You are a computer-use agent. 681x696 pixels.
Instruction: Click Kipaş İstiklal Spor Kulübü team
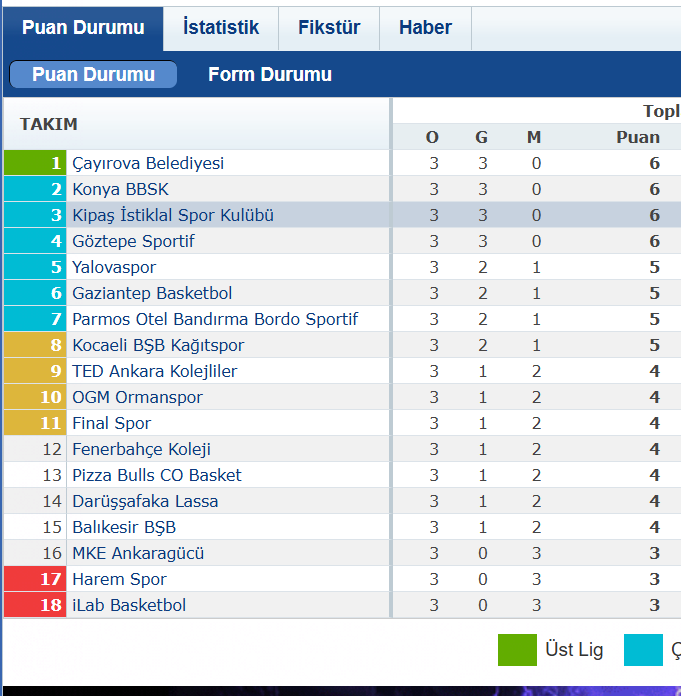[173, 215]
